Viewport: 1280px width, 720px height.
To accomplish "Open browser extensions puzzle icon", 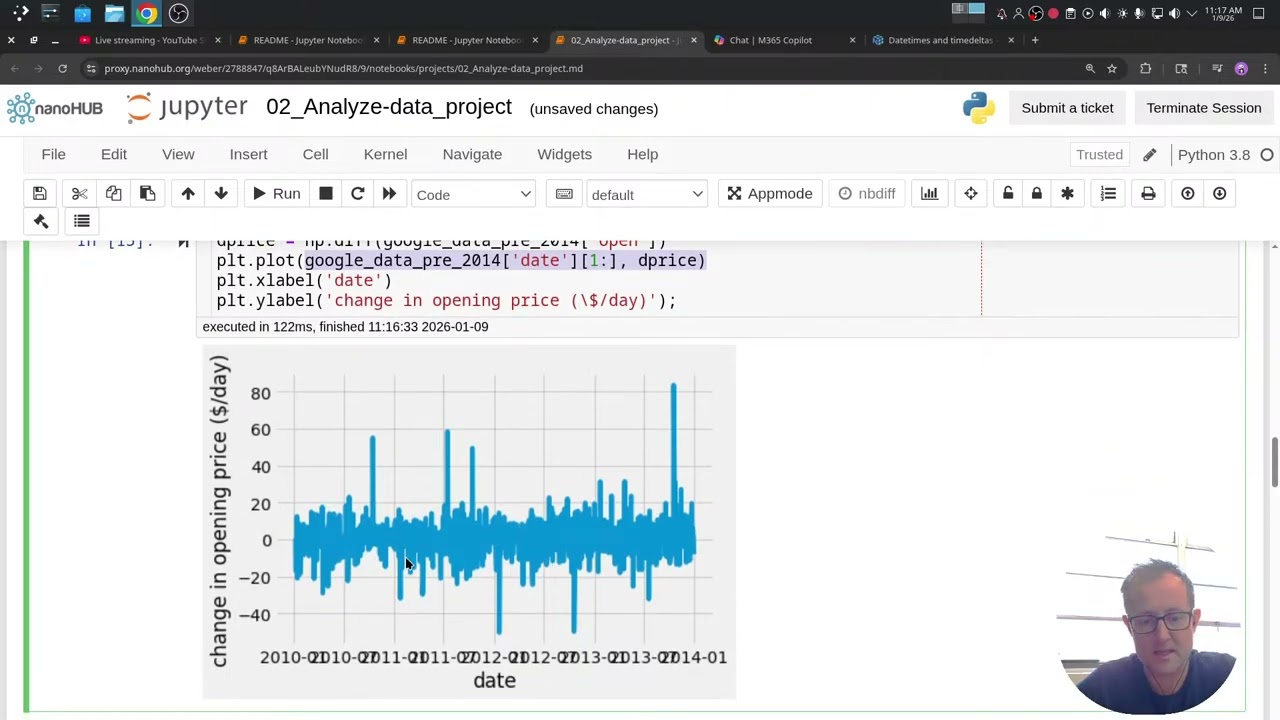I will (1146, 69).
